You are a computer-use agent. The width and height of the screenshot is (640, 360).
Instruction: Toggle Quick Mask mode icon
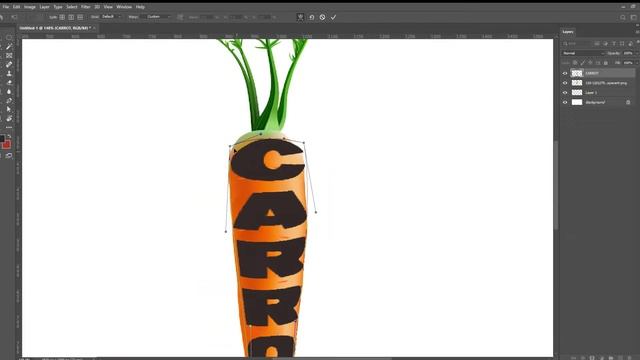point(9,156)
